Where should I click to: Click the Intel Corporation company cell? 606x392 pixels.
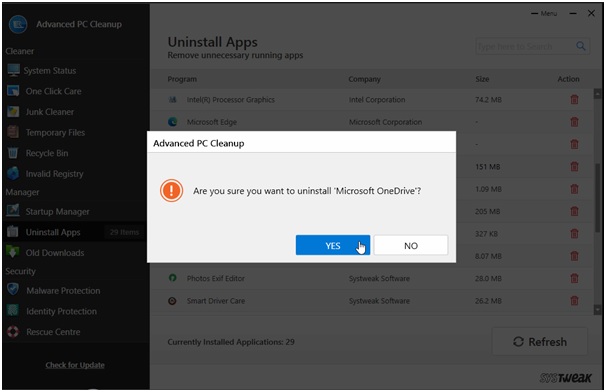click(x=377, y=100)
